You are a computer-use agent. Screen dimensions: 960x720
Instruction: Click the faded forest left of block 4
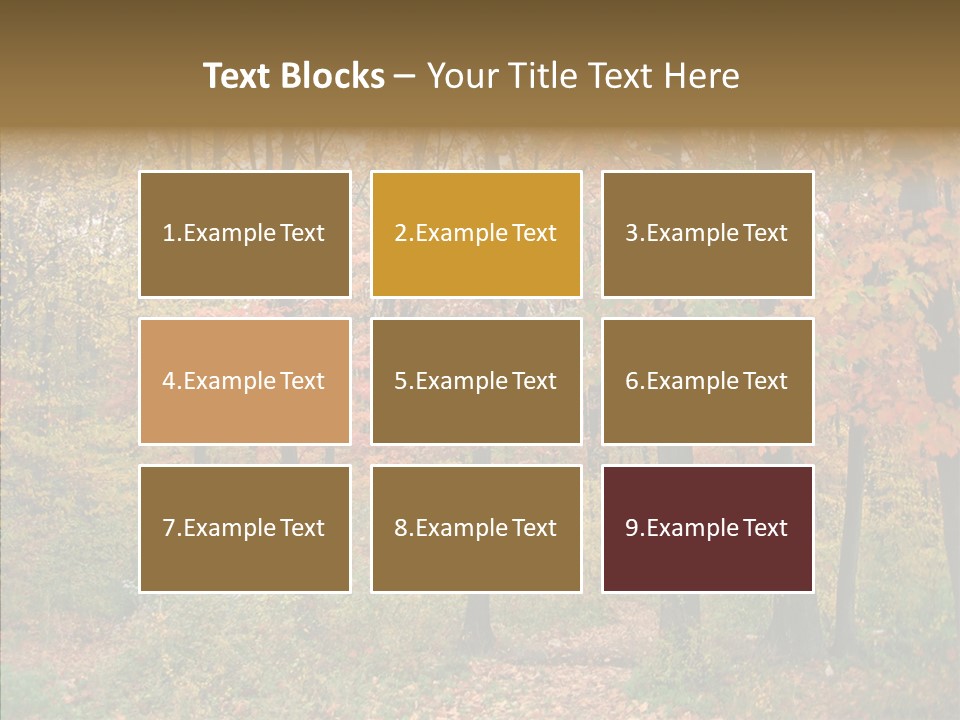[67, 380]
